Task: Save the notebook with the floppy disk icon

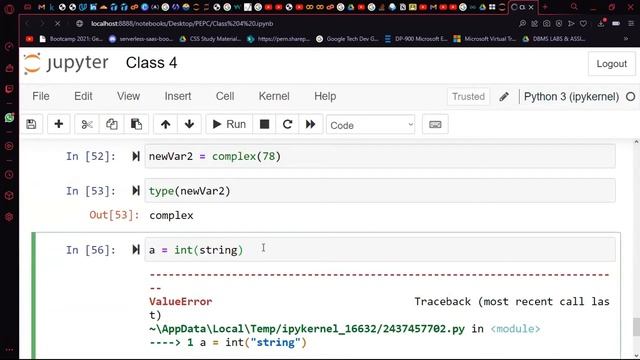Action: (31, 124)
